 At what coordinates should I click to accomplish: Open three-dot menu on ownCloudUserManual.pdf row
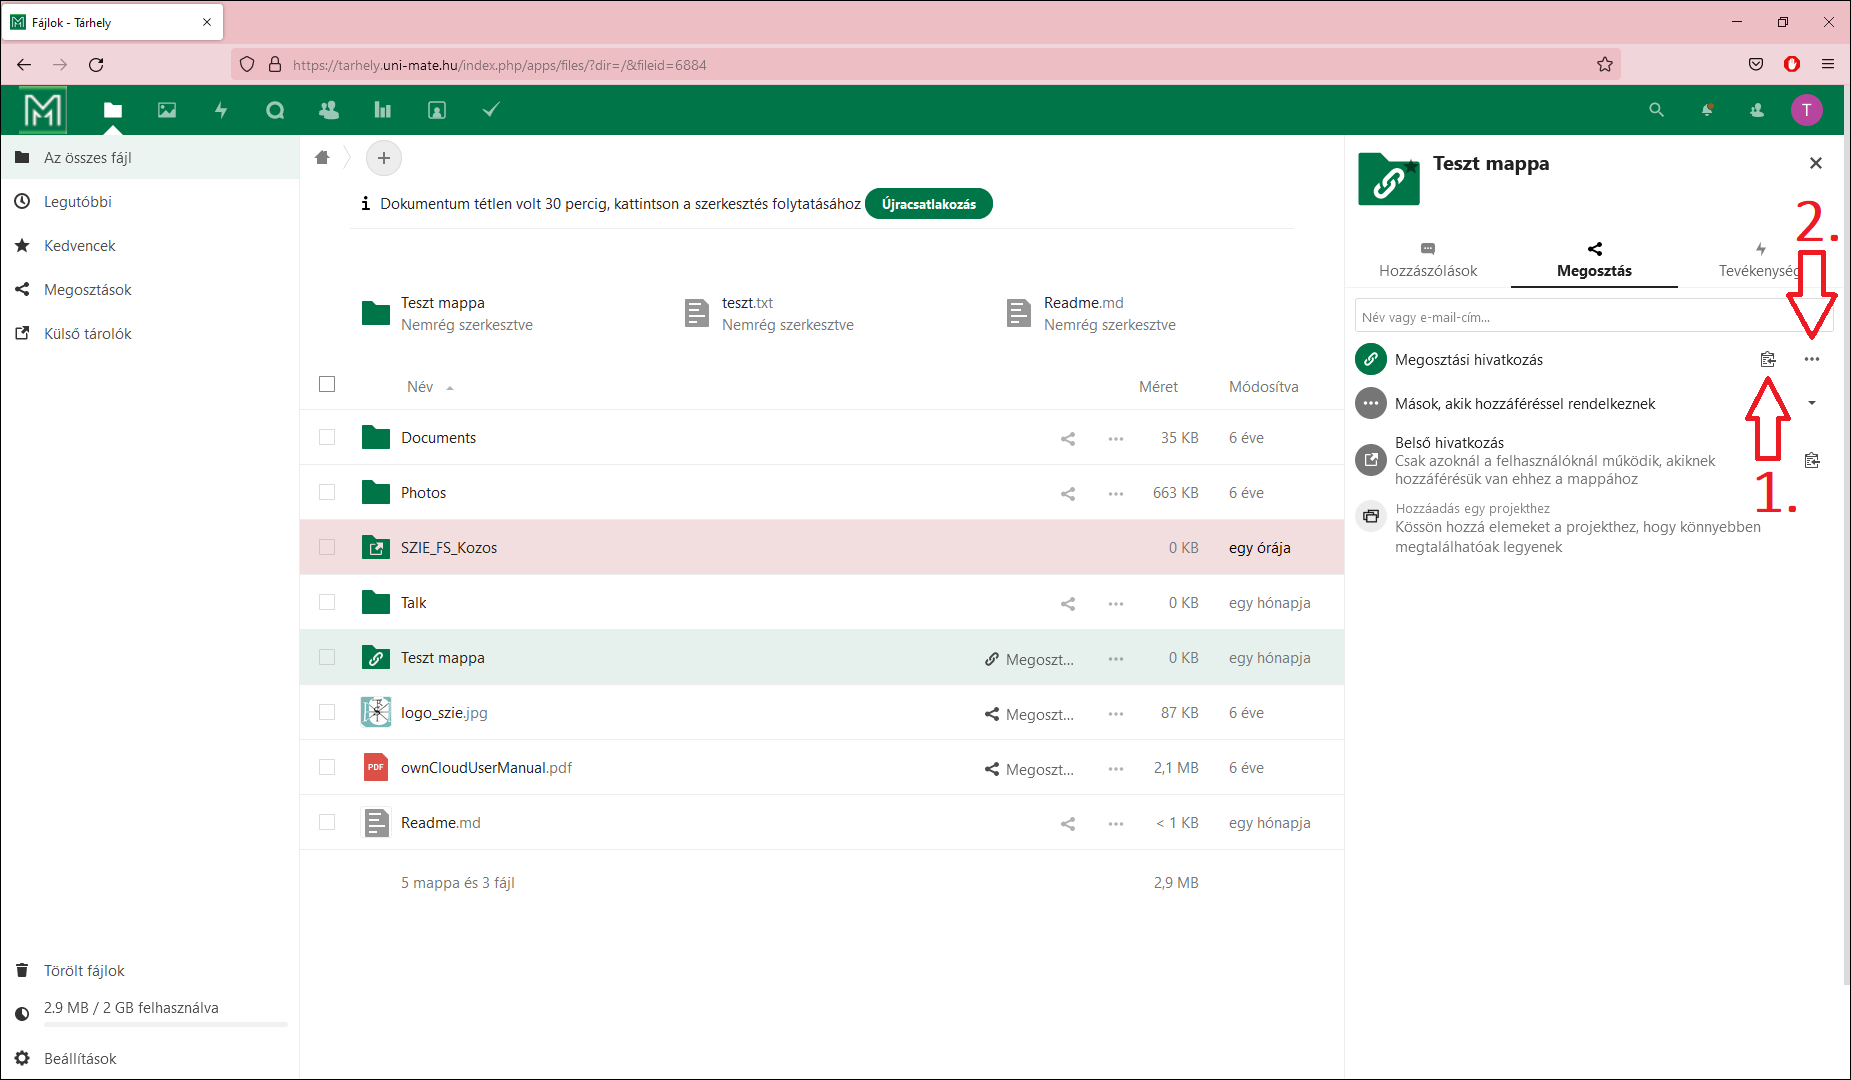(1116, 768)
